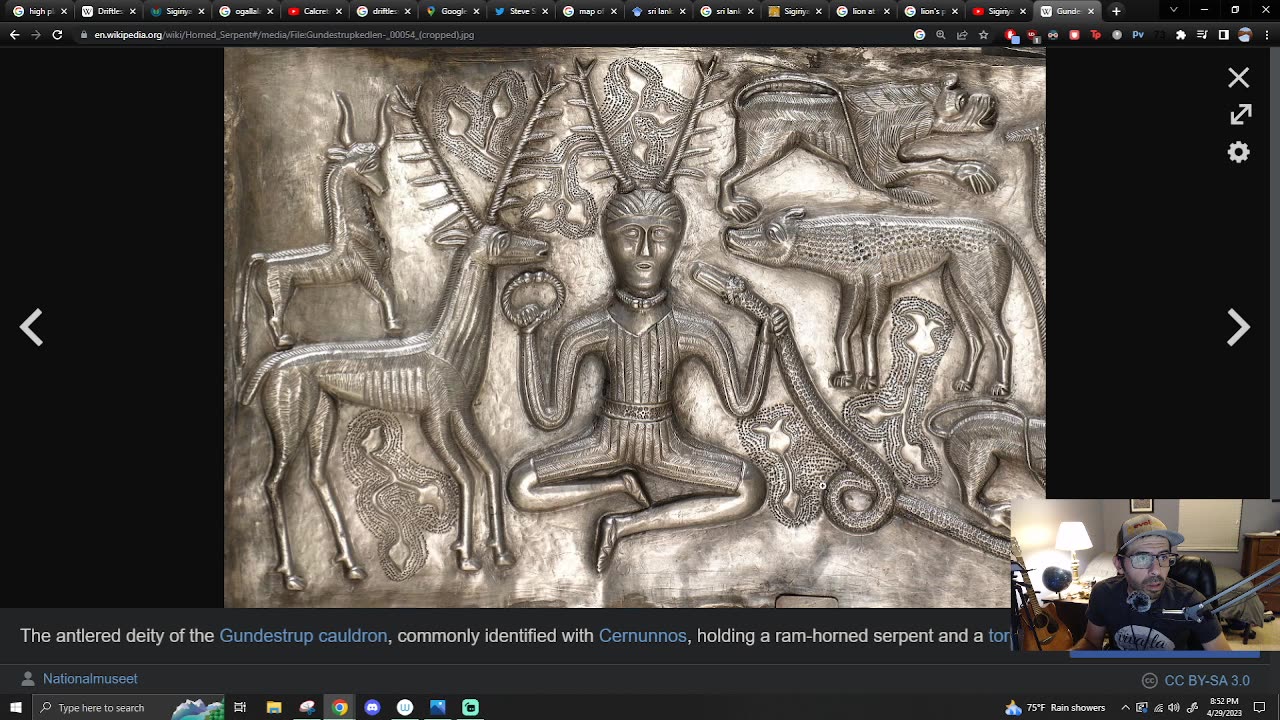
Task: Open a new browser tab
Action: pyautogui.click(x=1116, y=11)
